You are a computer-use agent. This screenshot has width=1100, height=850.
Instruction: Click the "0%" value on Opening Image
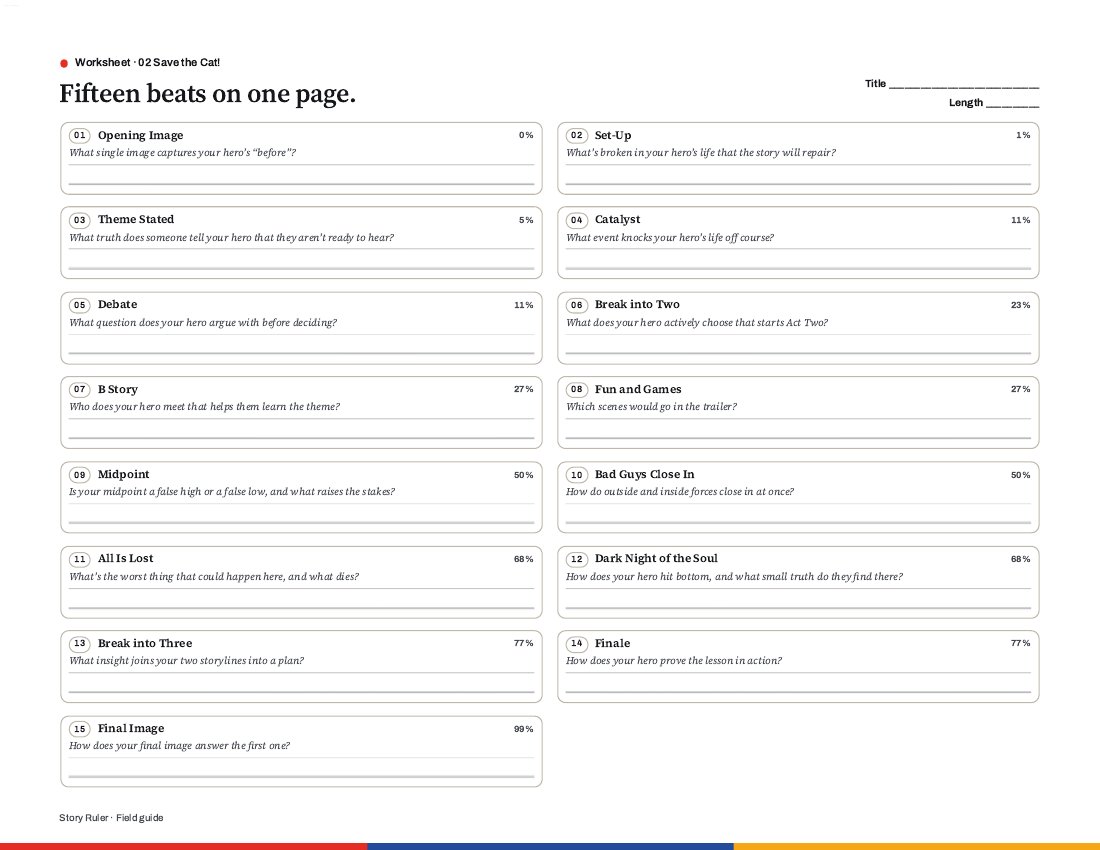click(x=526, y=135)
